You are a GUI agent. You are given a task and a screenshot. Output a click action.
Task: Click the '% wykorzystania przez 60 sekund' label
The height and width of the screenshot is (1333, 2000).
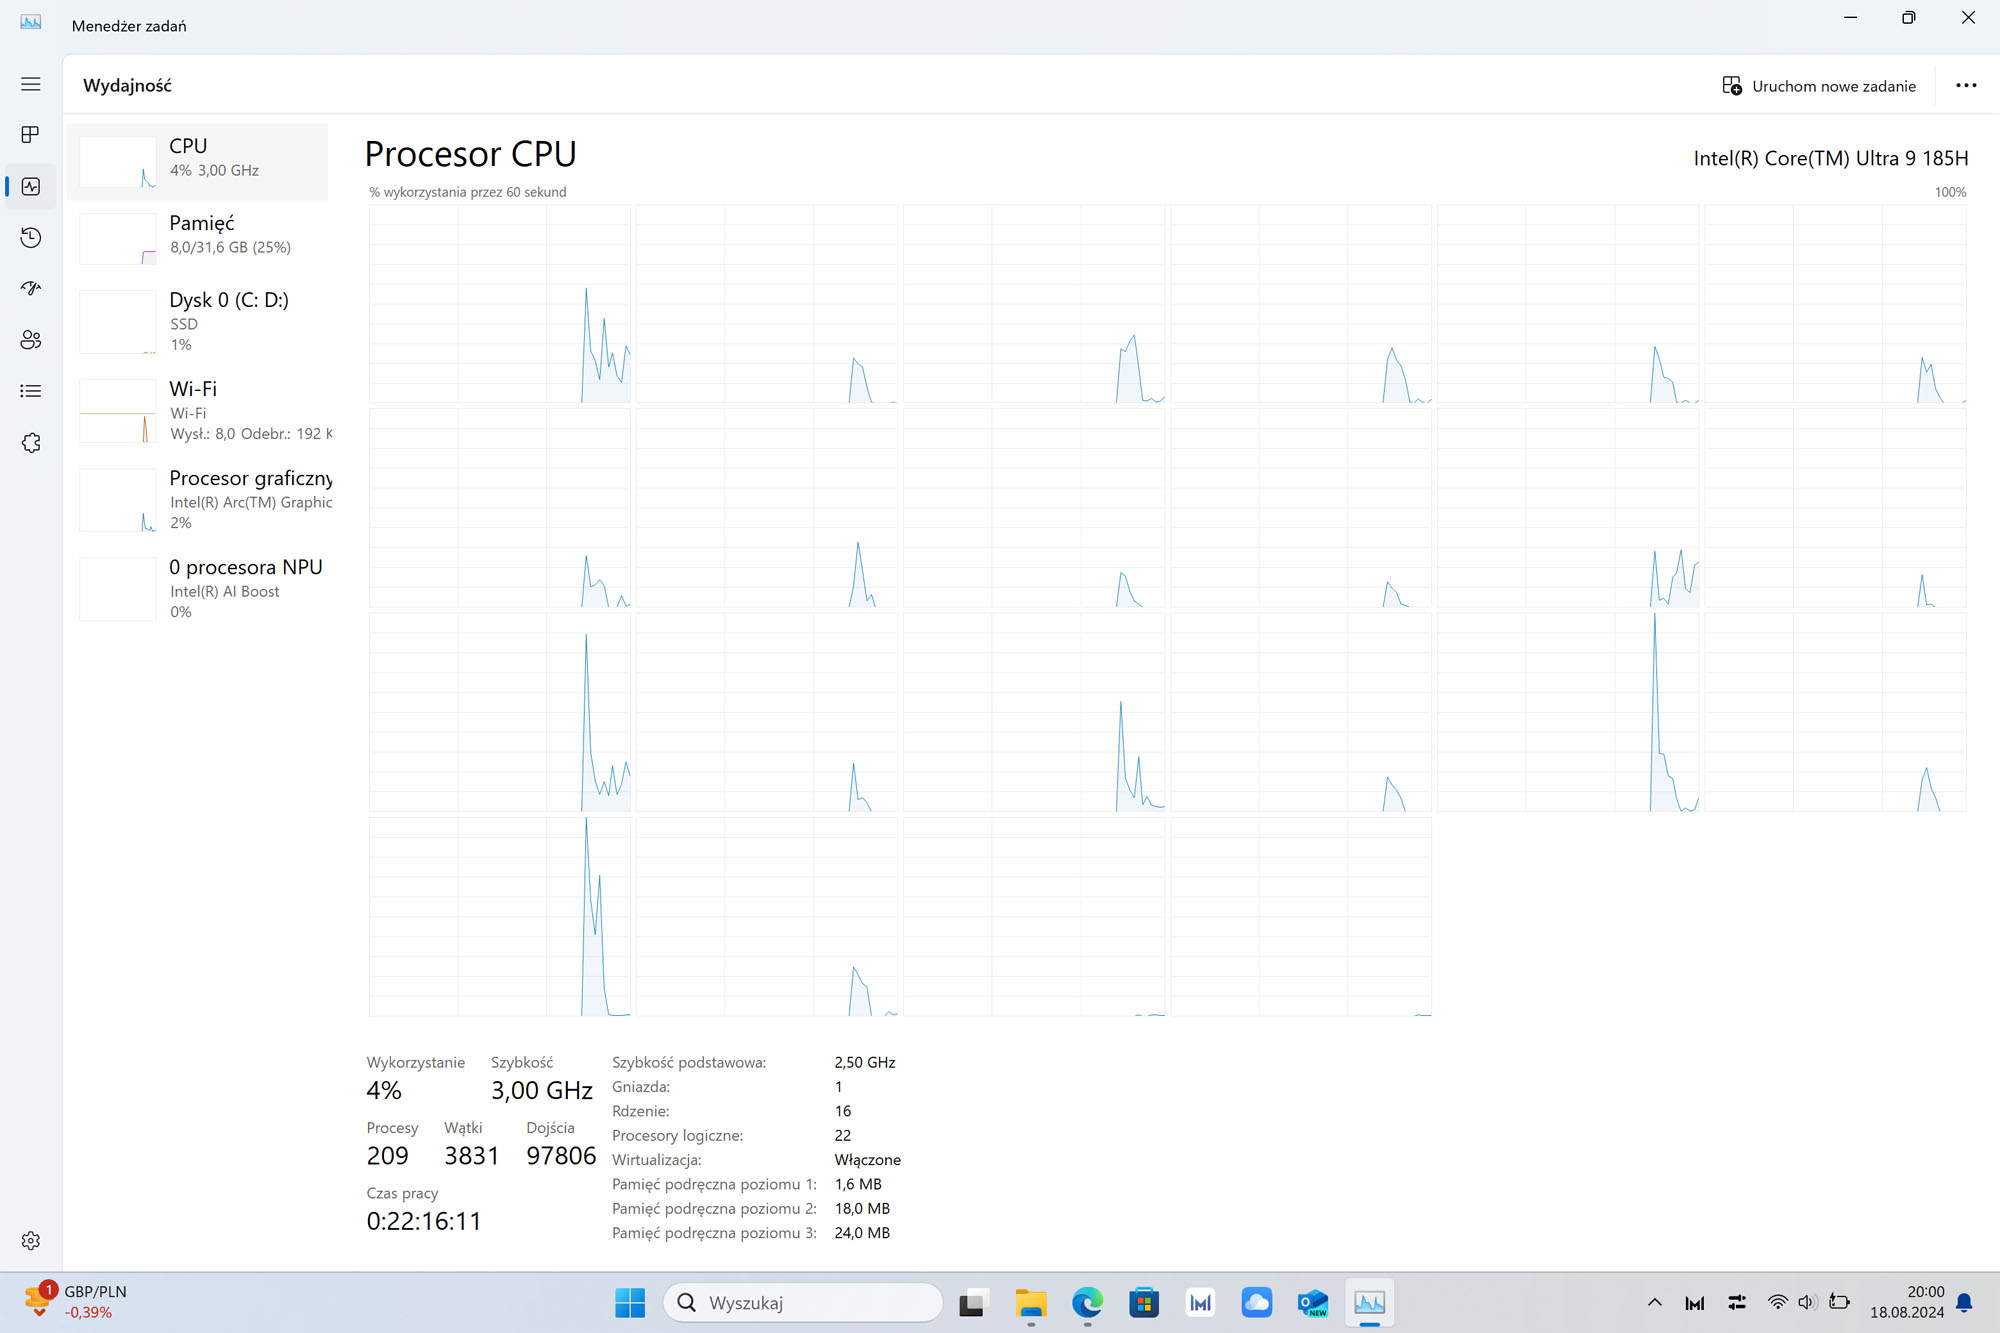coord(467,192)
